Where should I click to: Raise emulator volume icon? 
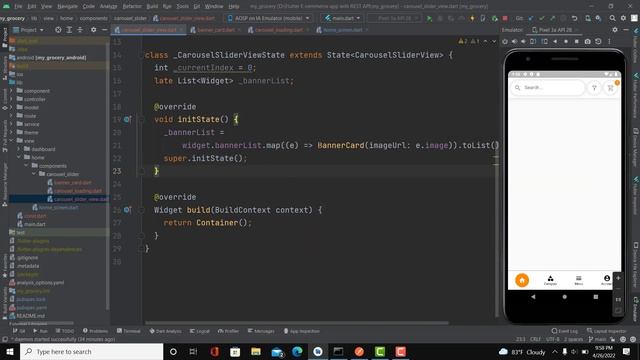[514, 42]
